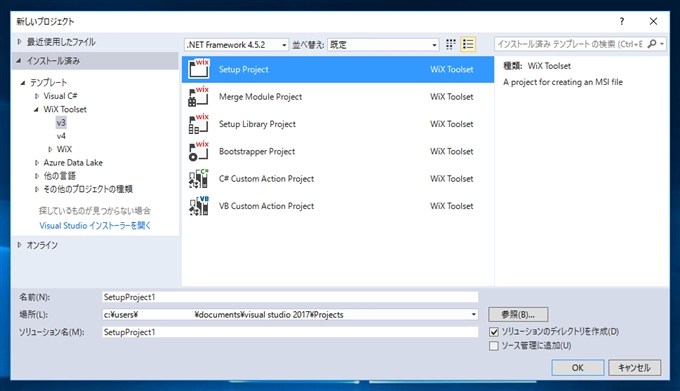Expand the Azure Data Lake node
This screenshot has width=680, height=391.
pyautogui.click(x=37, y=163)
